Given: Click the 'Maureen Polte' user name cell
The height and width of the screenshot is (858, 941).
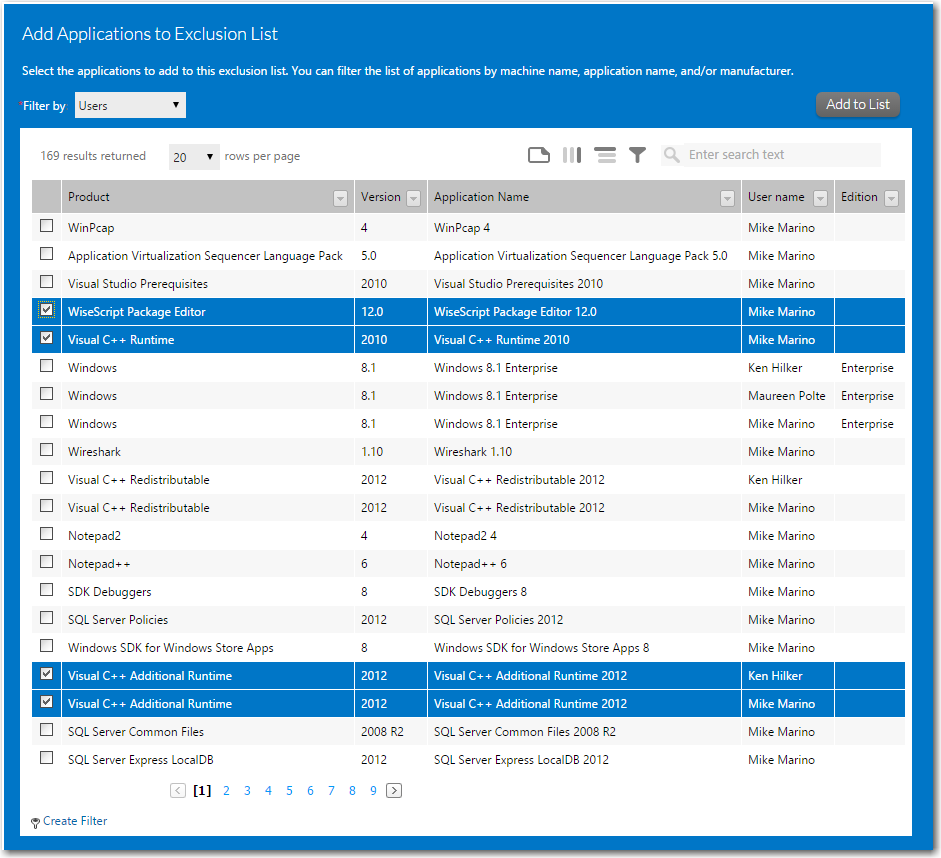Looking at the screenshot, I should 787,396.
